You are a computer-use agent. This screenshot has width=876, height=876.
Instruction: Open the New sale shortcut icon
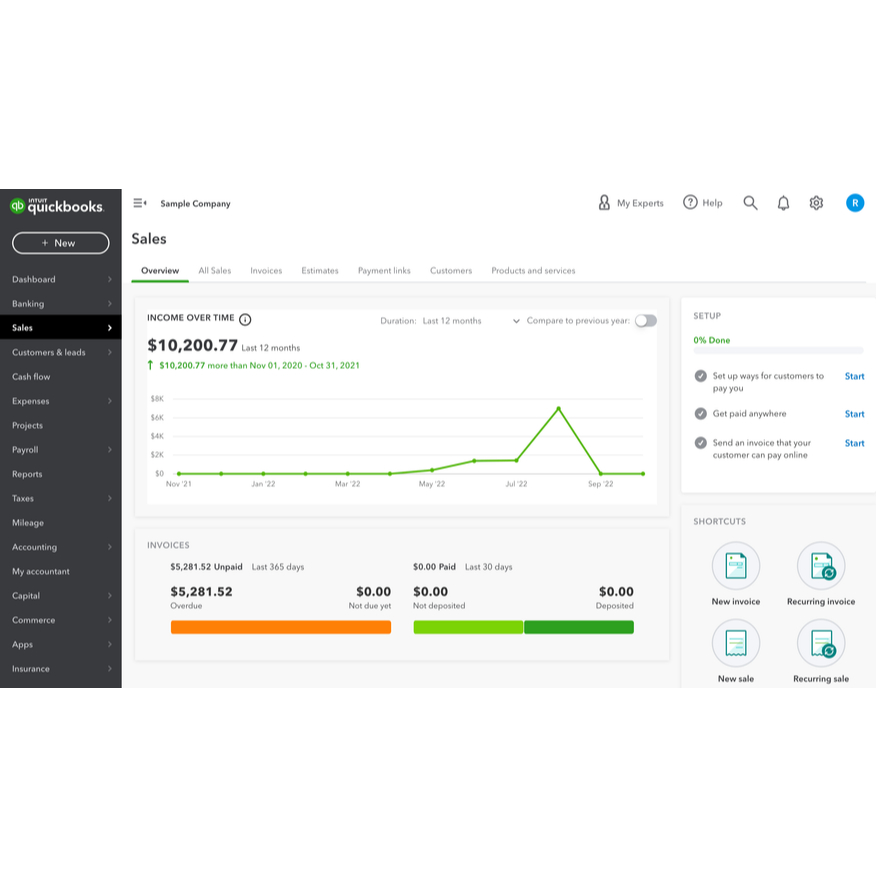tap(735, 643)
